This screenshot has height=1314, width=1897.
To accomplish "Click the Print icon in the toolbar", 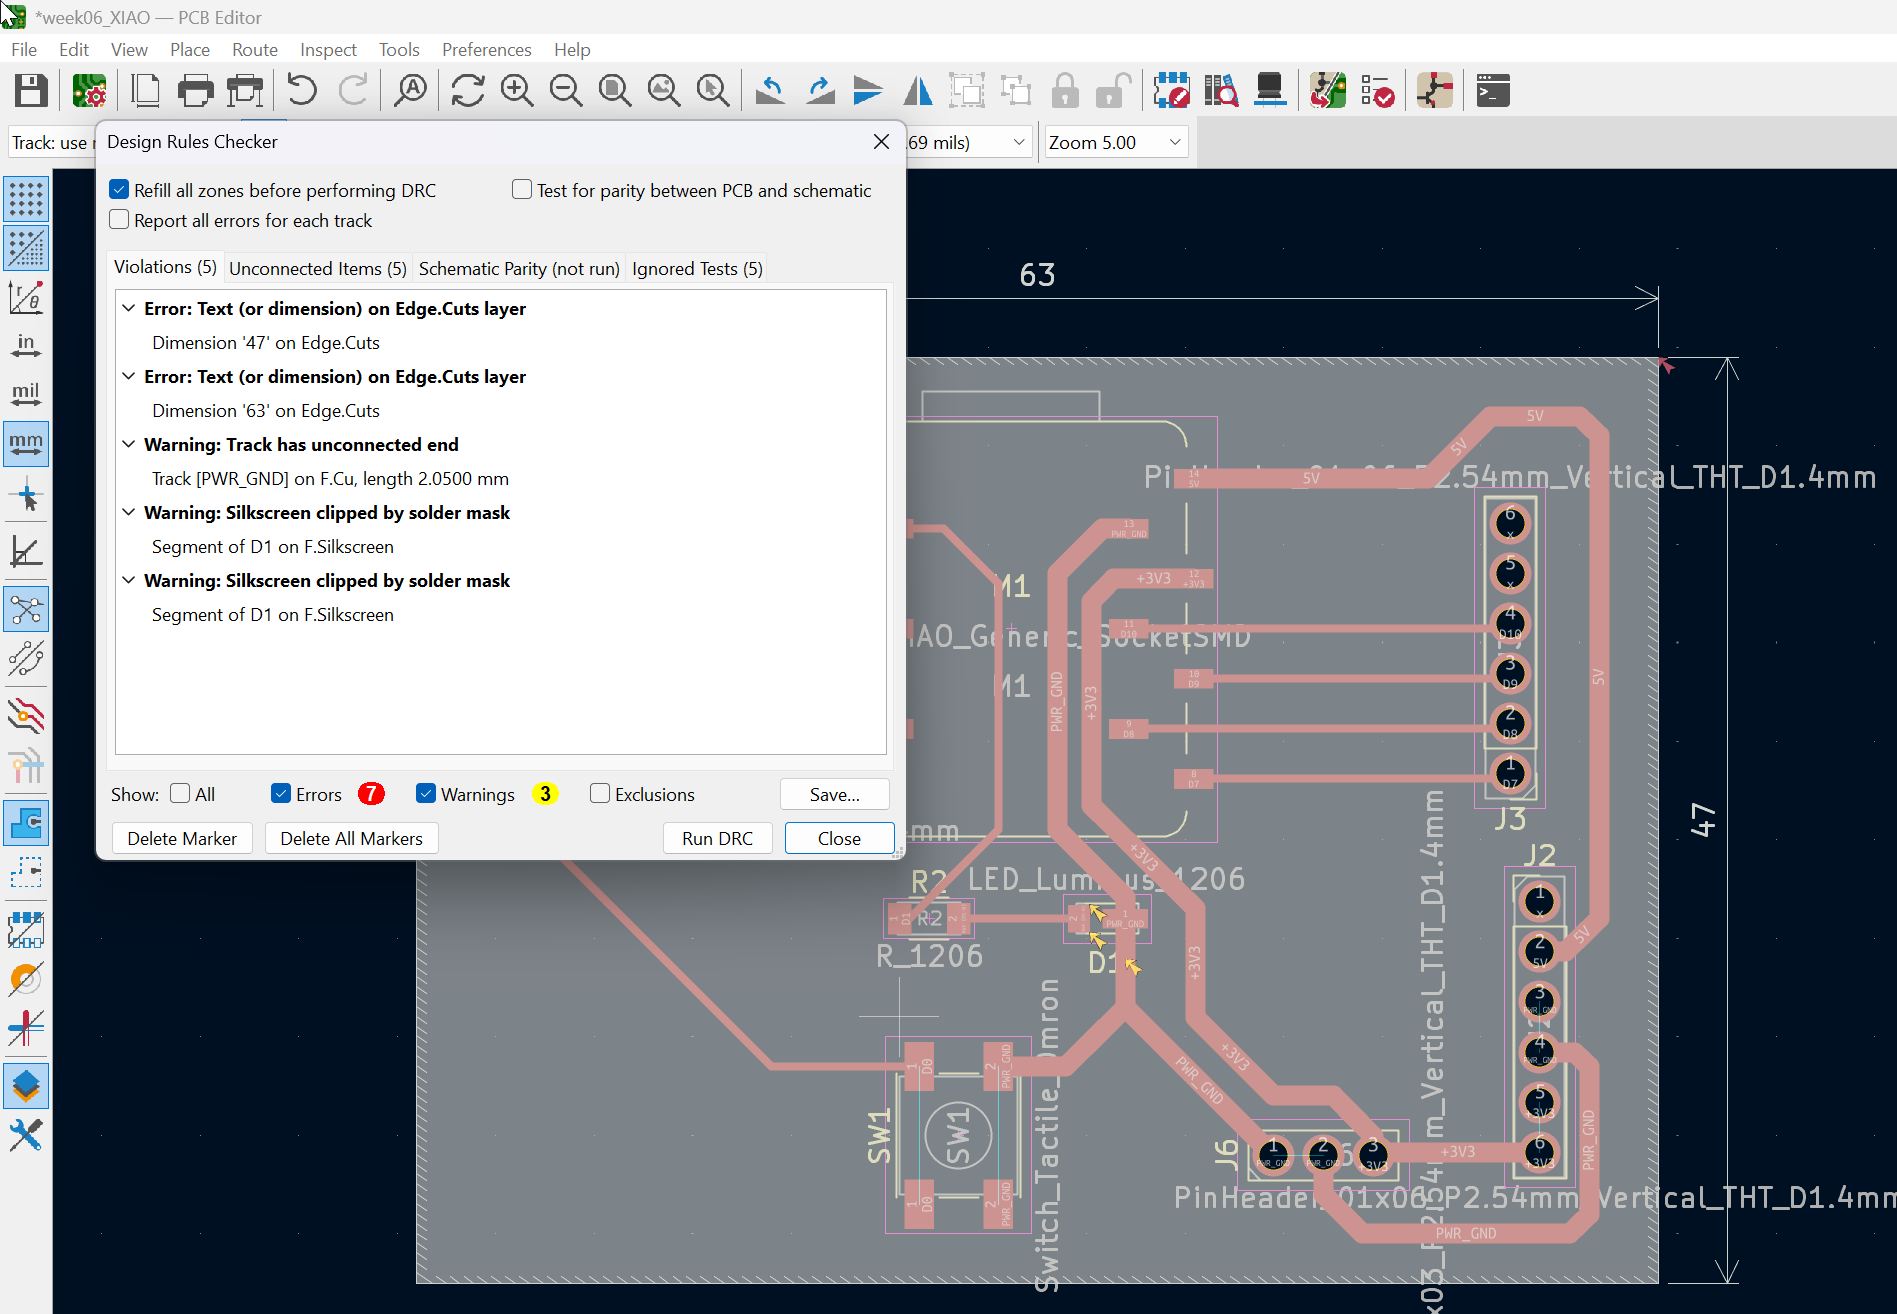I will pos(195,91).
